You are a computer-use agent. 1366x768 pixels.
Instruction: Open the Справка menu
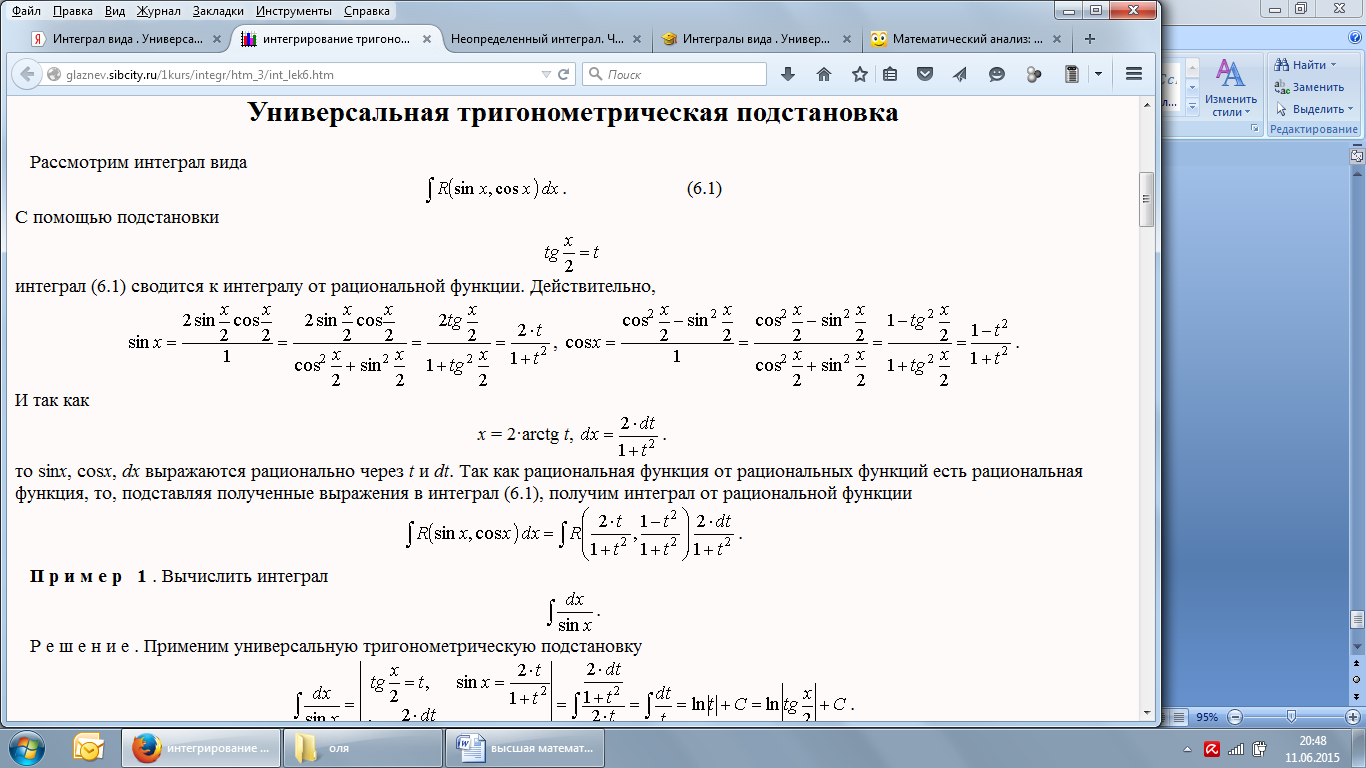(x=368, y=11)
